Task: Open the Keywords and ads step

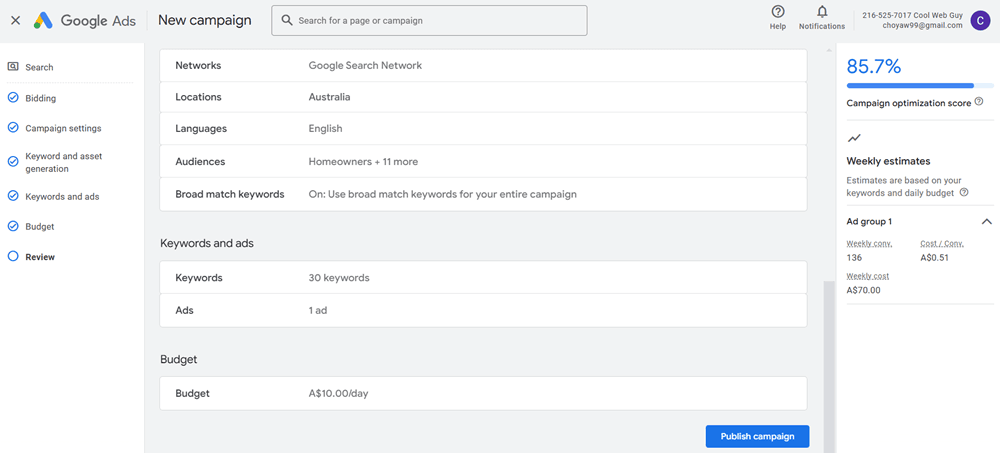Action: 61,197
